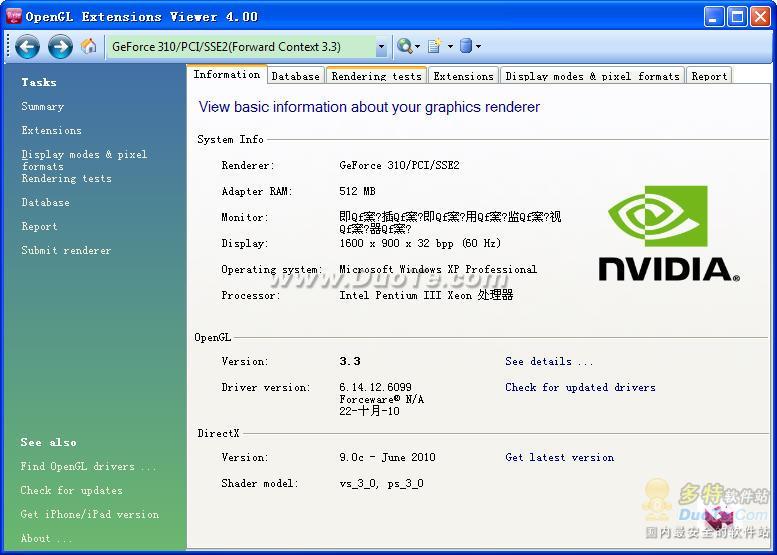
Task: Click Get iPhone/iPad version link
Action: pos(90,514)
